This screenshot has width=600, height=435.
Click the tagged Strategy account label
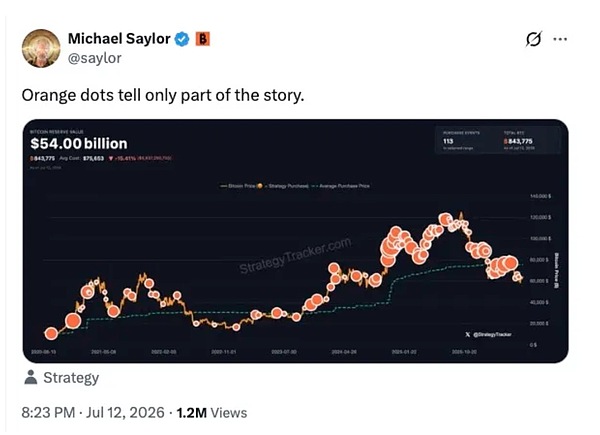tap(71, 378)
